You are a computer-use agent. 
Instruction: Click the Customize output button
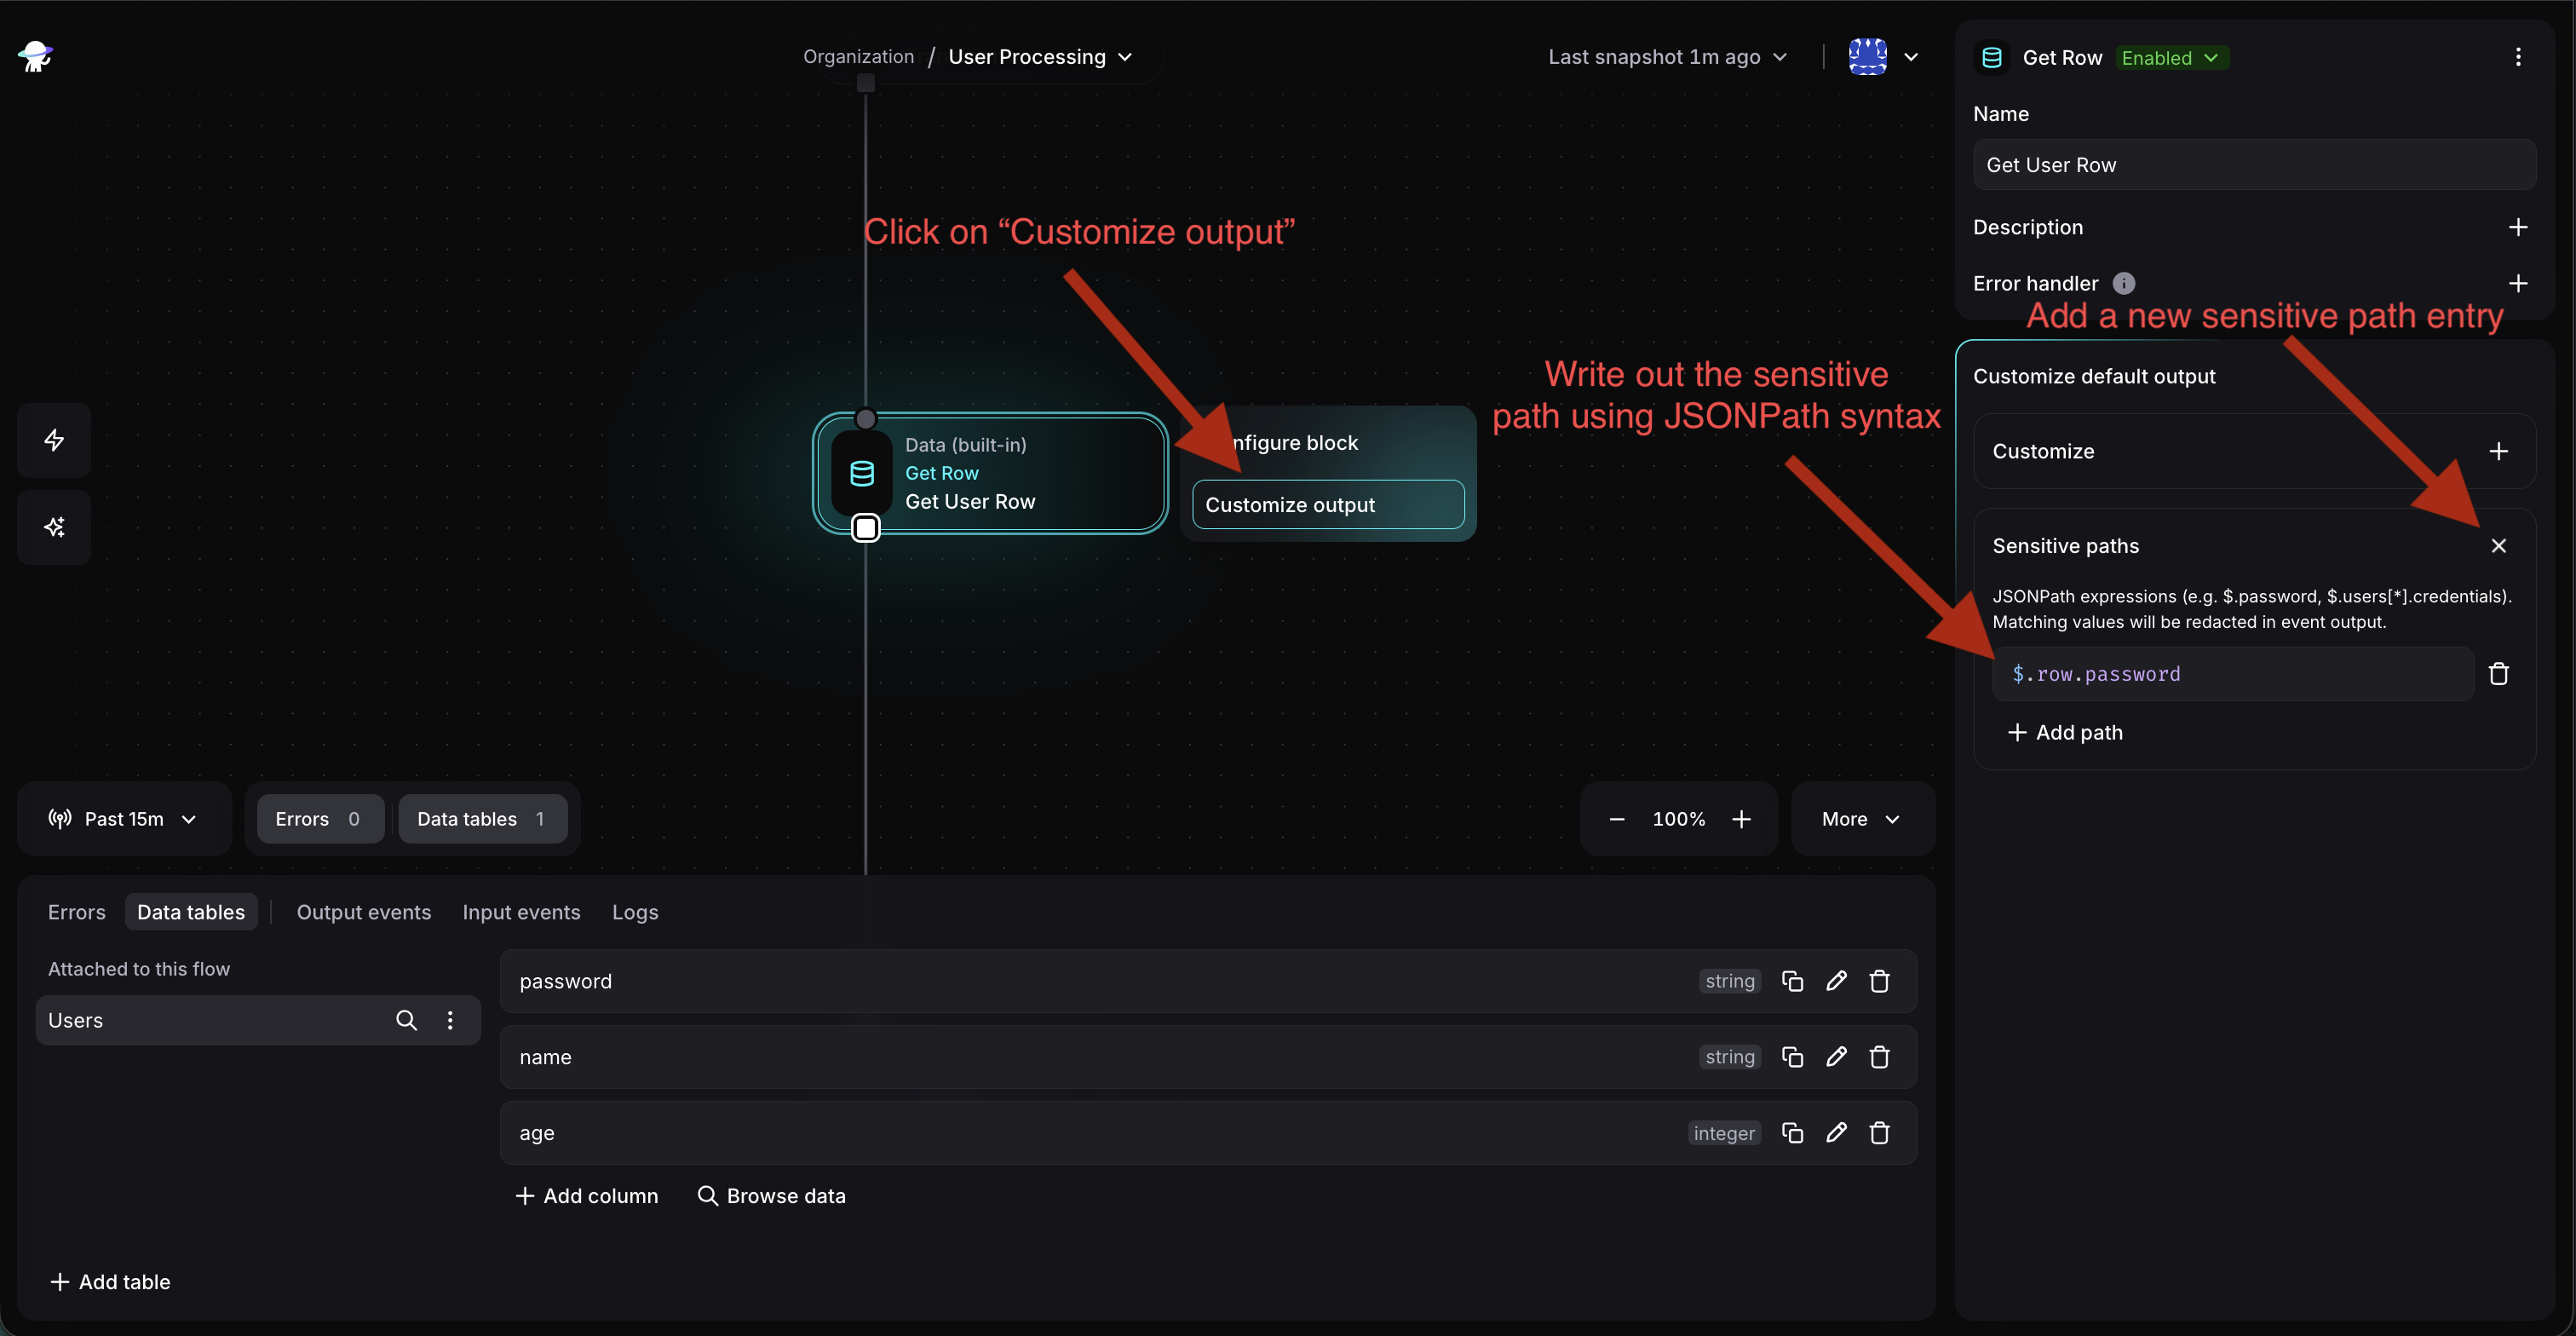click(1327, 505)
